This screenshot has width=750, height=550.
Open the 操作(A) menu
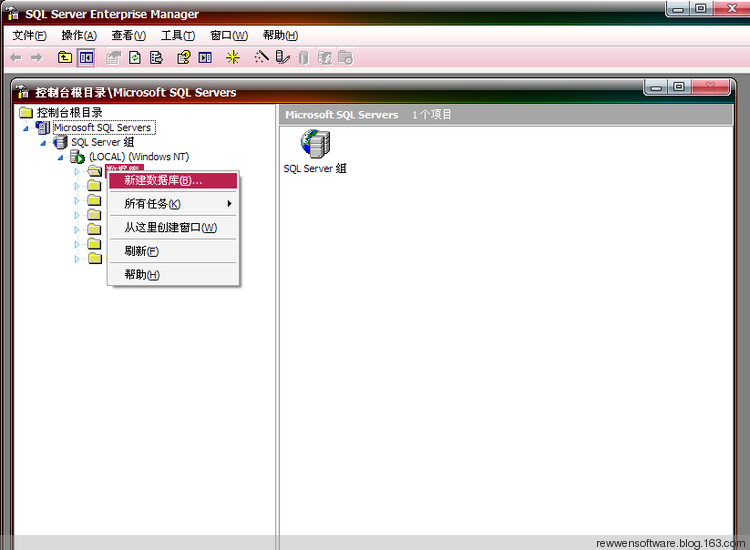(x=79, y=35)
